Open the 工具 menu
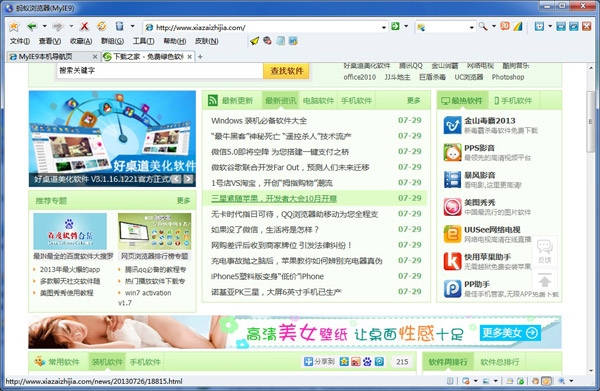Viewport: 600px width, 391px height. [143, 41]
